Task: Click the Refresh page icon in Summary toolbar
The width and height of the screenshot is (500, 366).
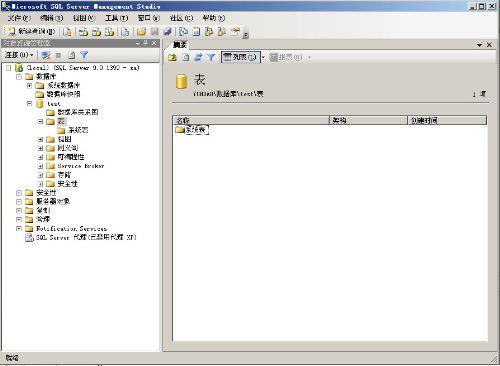Action: click(185, 57)
